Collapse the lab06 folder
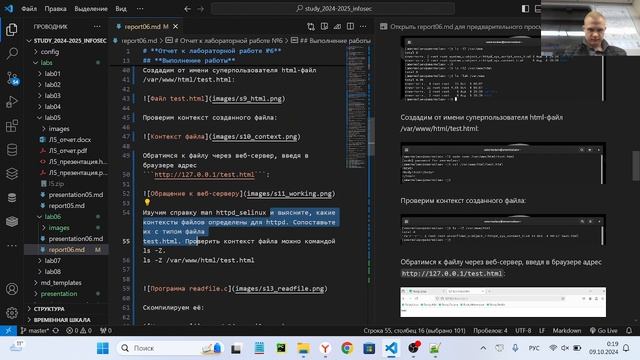 click(x=53, y=217)
